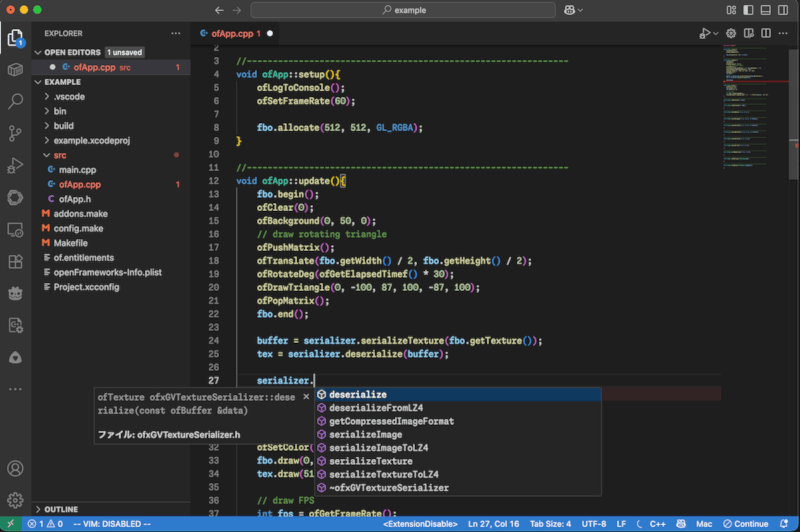This screenshot has height=532, width=800.
Task: Click the gear icon in editor toolbar
Action: [x=731, y=34]
